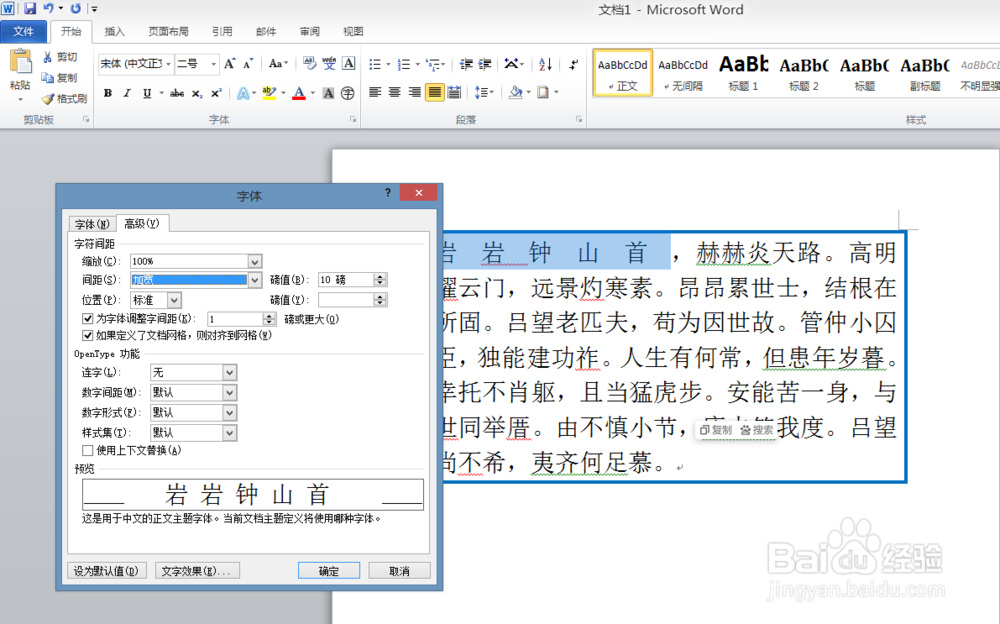
Task: Open the 文件 File tab
Action: [x=24, y=31]
